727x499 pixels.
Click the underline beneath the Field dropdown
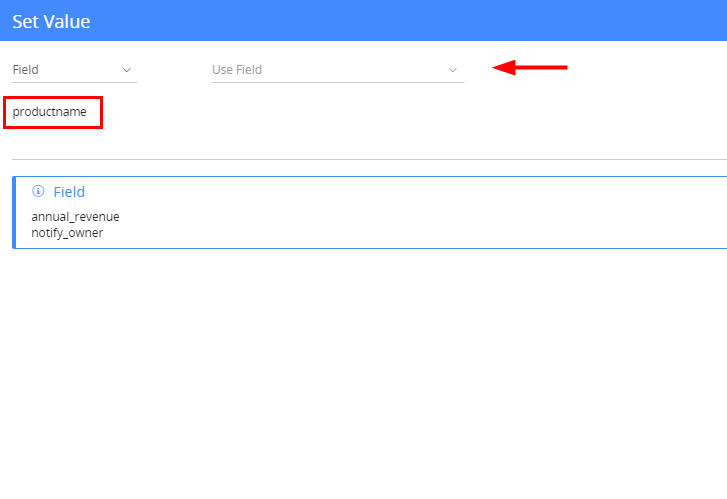75,83
